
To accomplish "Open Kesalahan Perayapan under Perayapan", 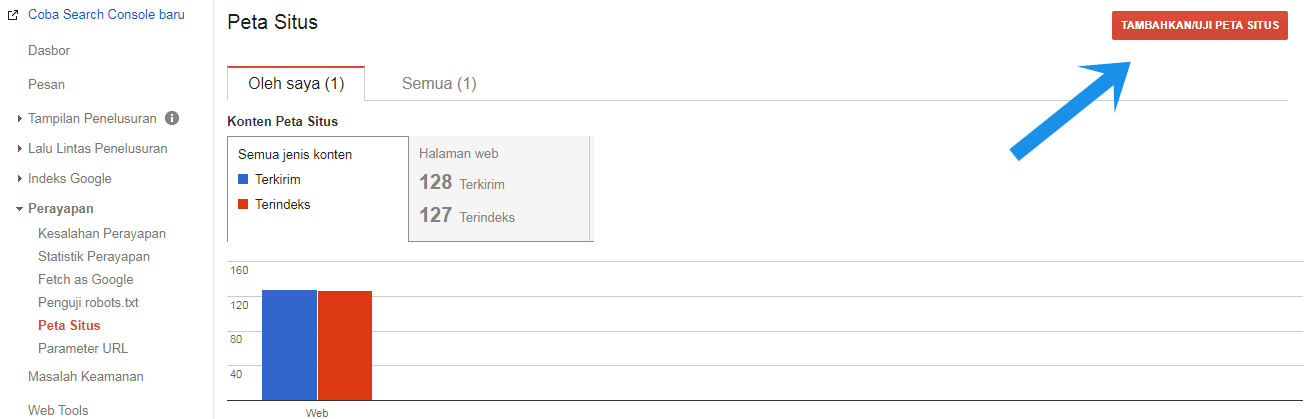I will tap(102, 233).
